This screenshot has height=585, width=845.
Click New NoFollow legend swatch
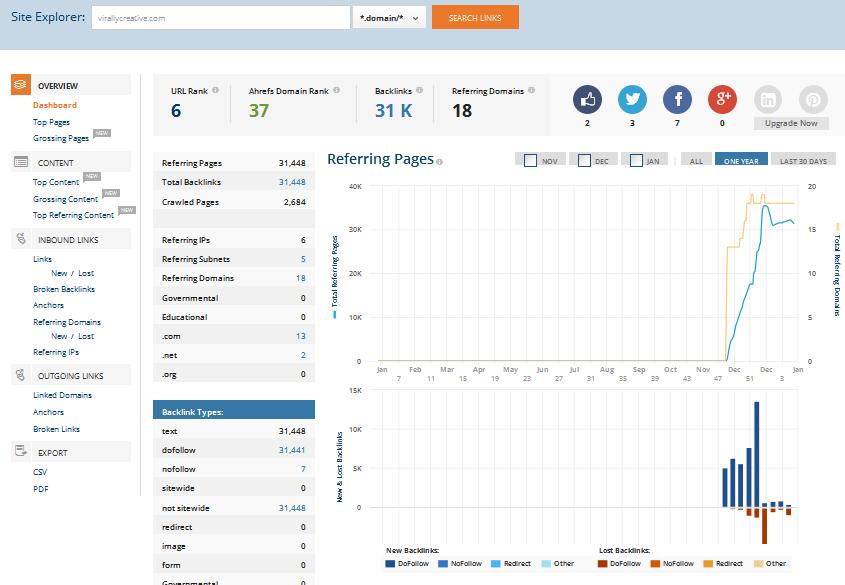(x=443, y=563)
